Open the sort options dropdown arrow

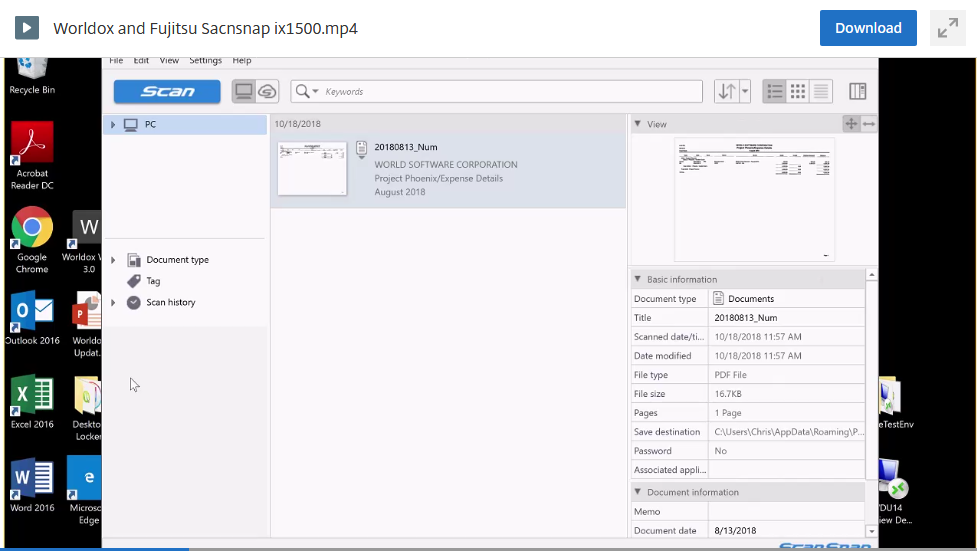point(745,92)
